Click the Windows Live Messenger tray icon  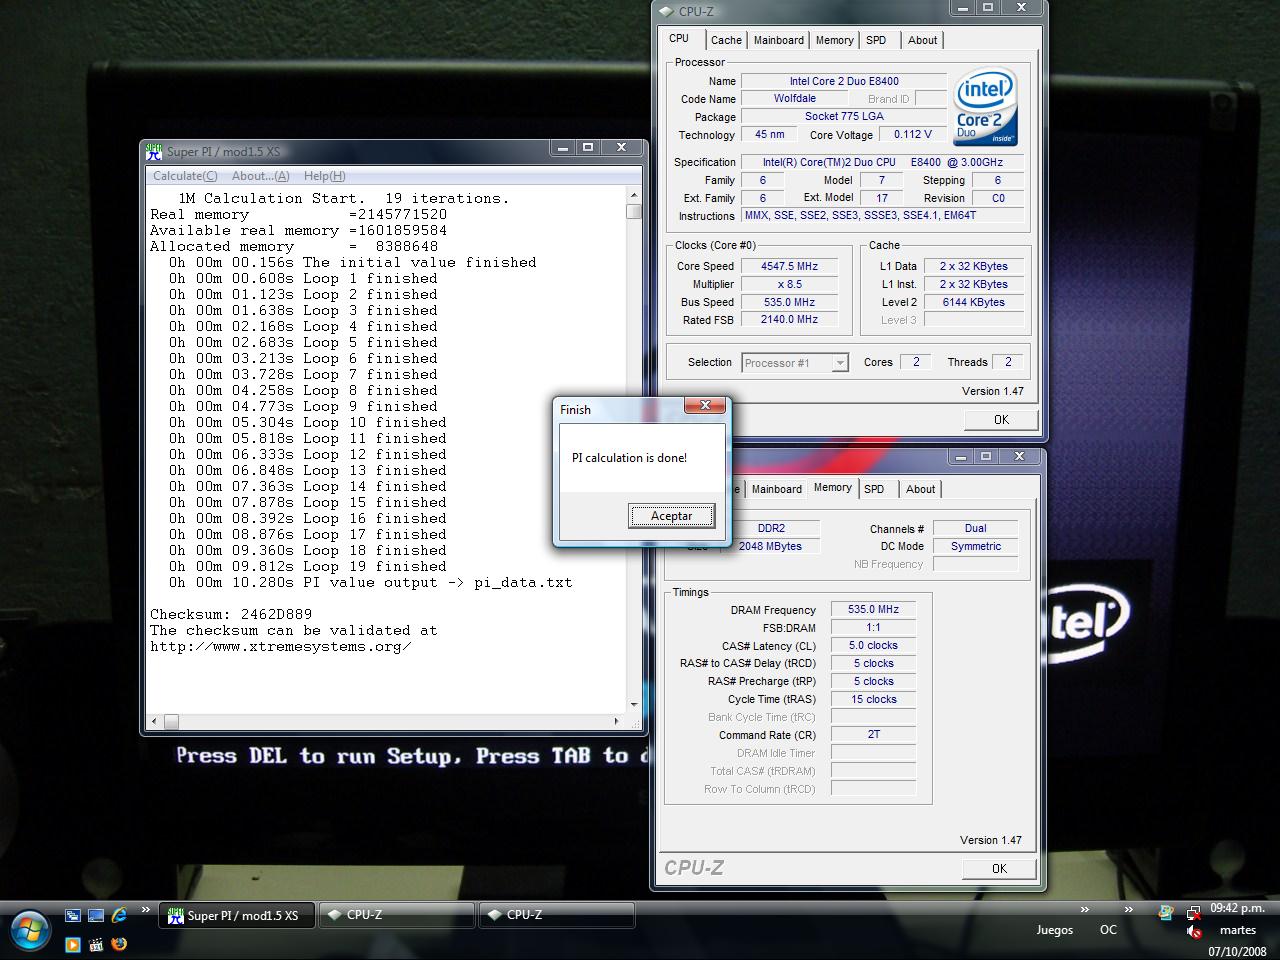click(1166, 913)
